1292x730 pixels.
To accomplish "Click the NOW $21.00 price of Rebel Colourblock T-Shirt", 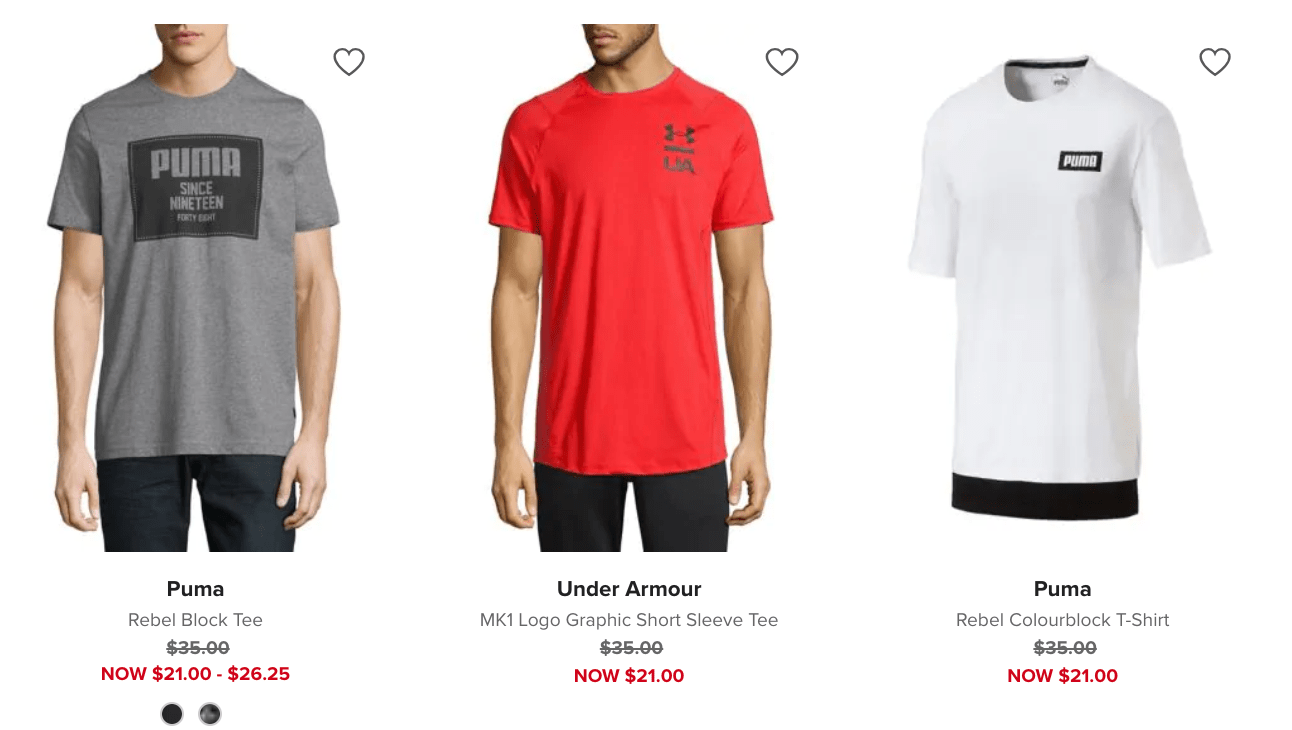I will click(x=1062, y=676).
